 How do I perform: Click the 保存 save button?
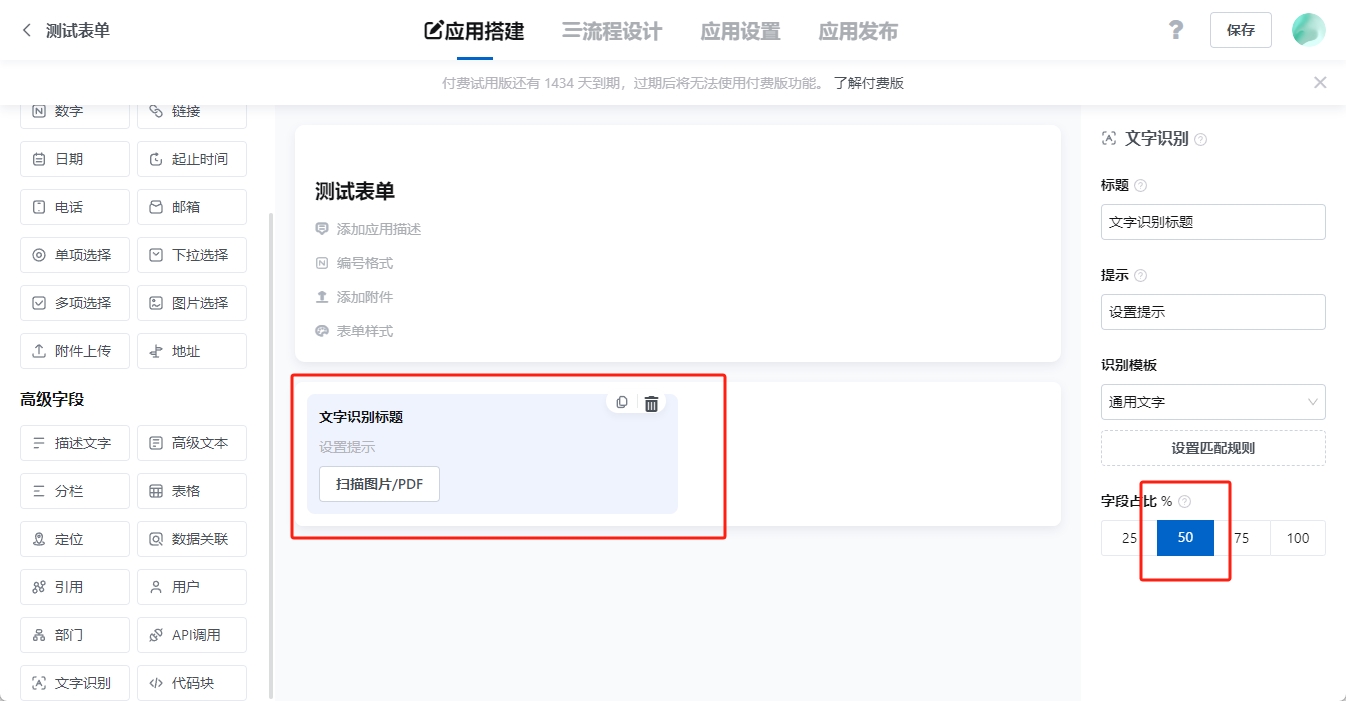pyautogui.click(x=1240, y=30)
